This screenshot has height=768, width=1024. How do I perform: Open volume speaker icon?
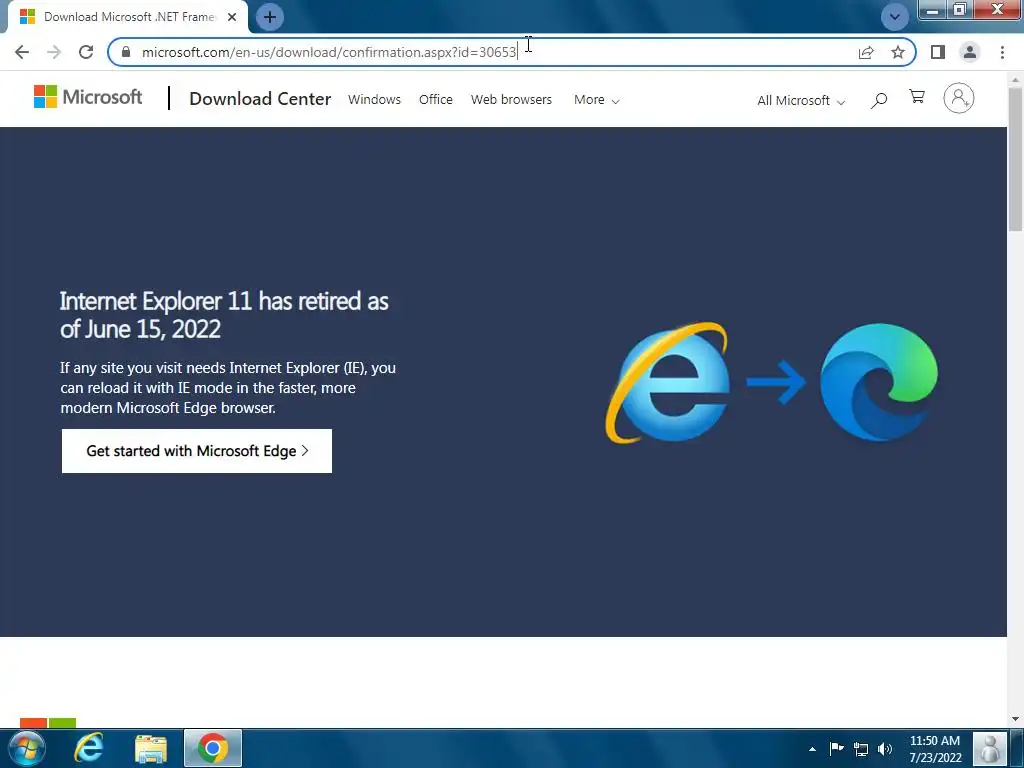[x=885, y=749]
